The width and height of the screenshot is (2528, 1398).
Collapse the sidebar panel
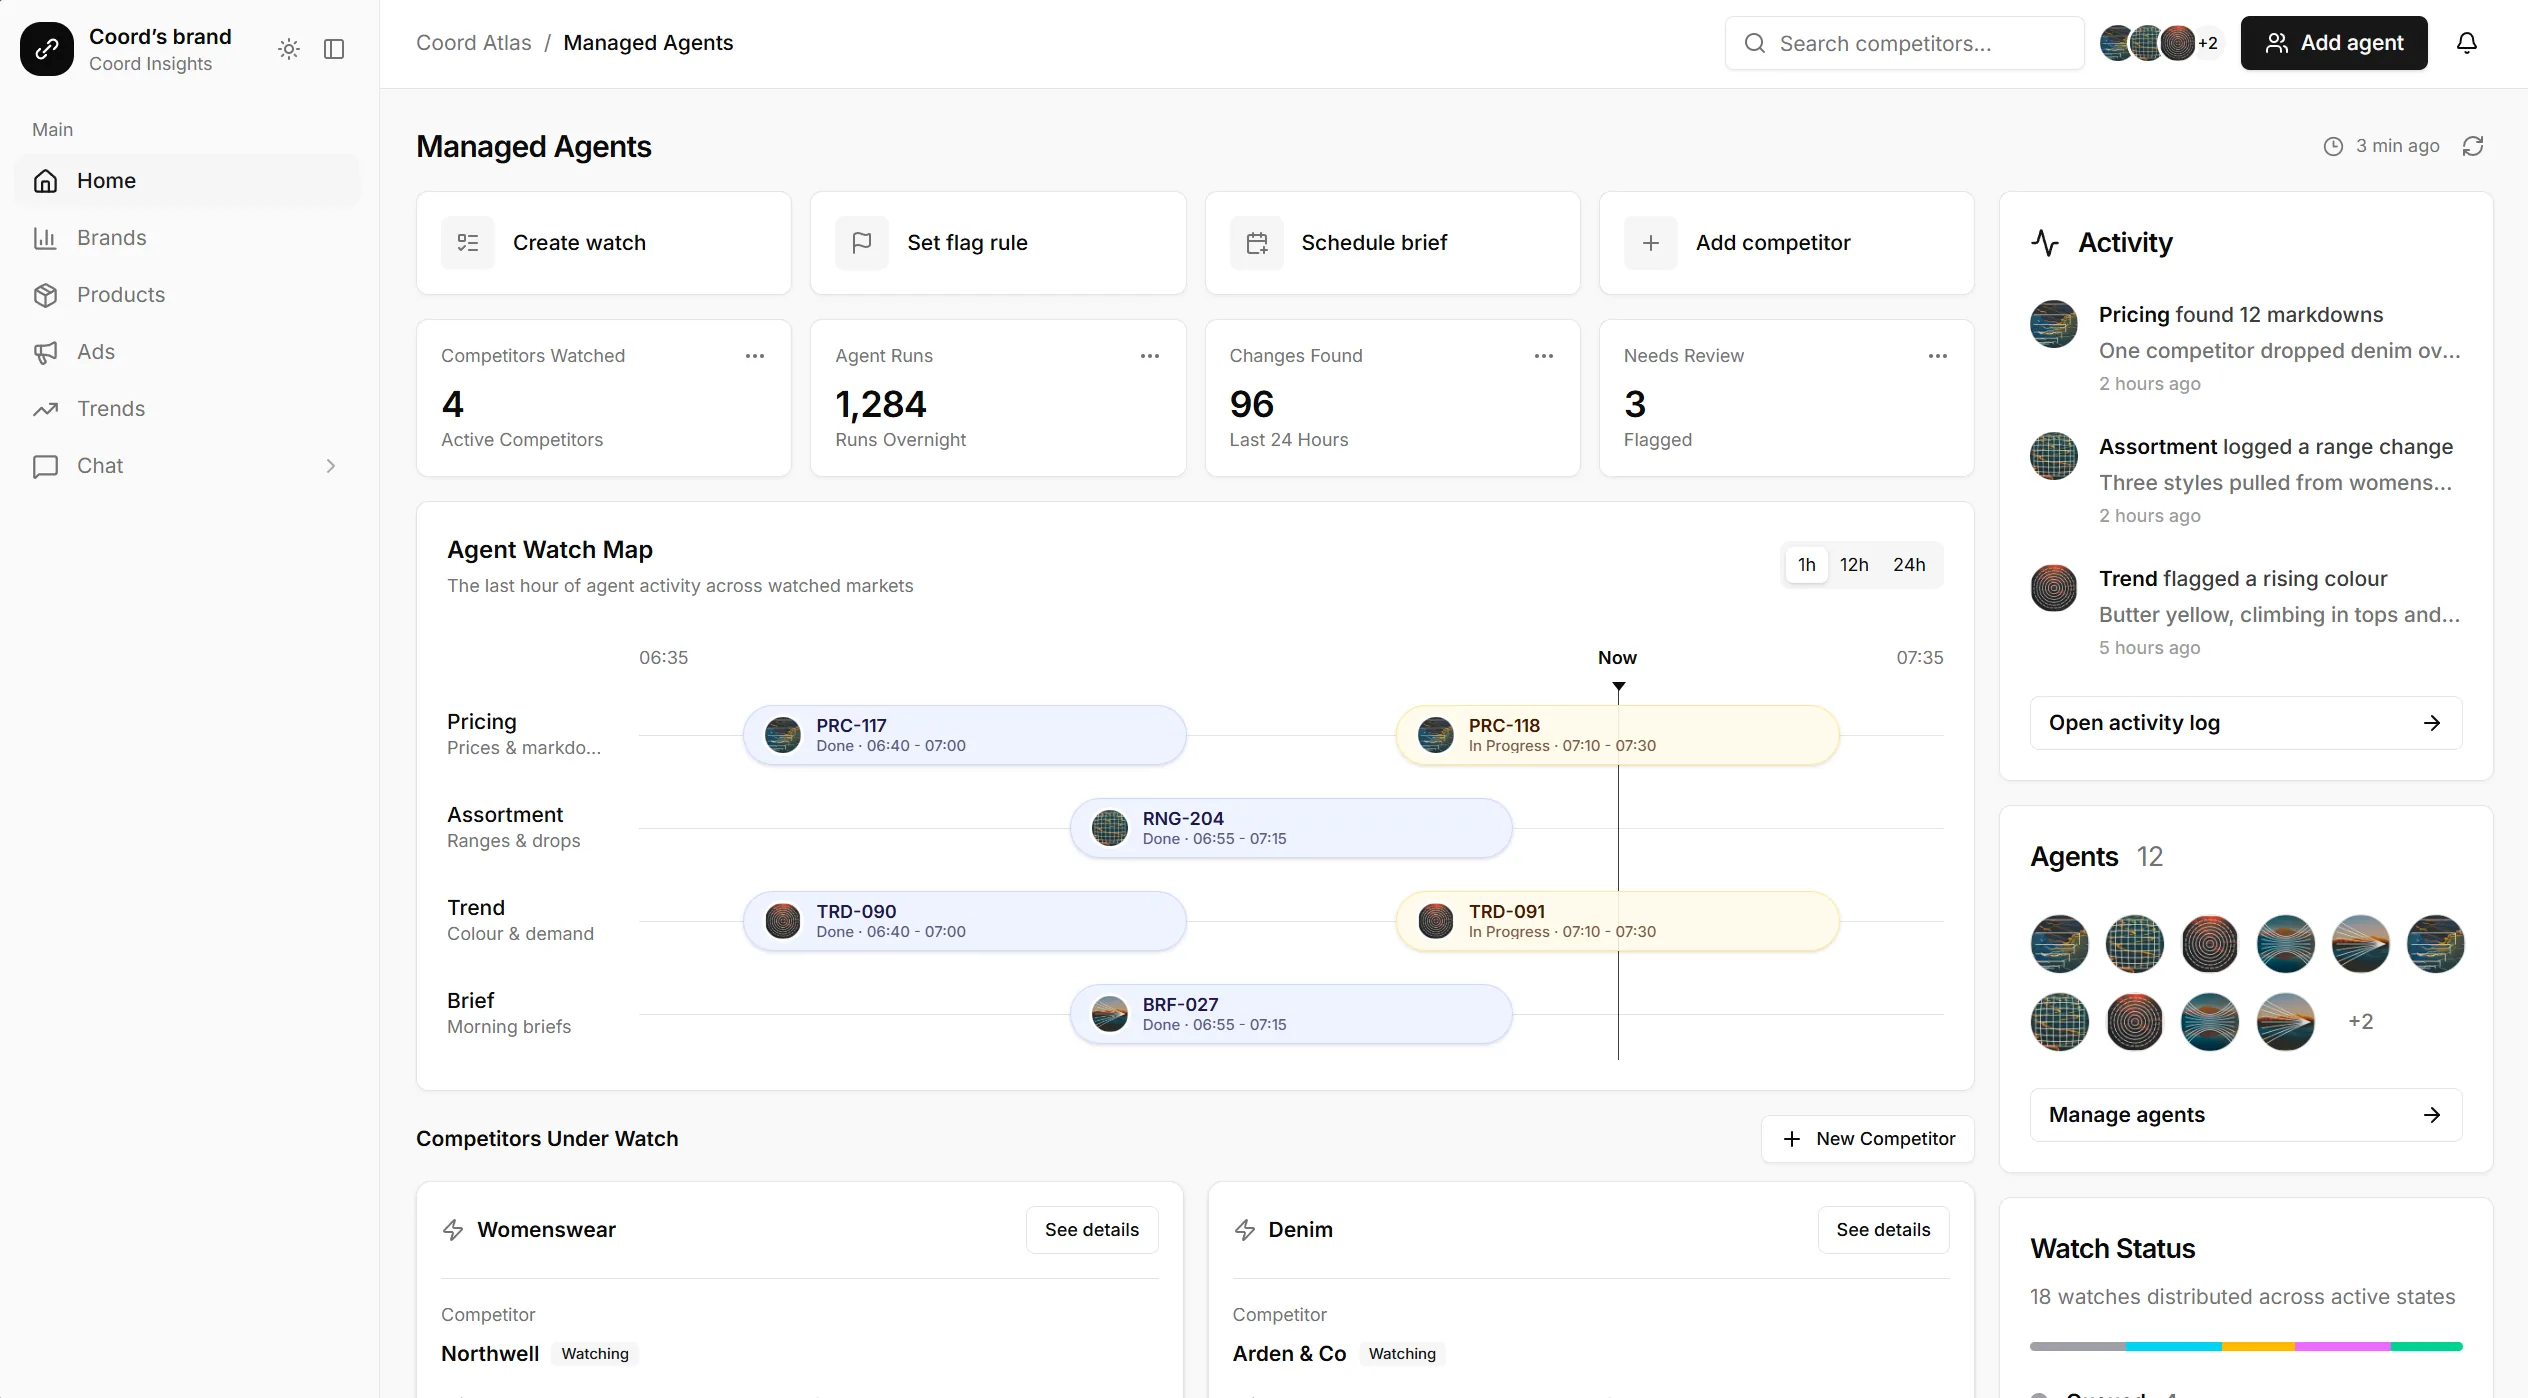(x=334, y=49)
